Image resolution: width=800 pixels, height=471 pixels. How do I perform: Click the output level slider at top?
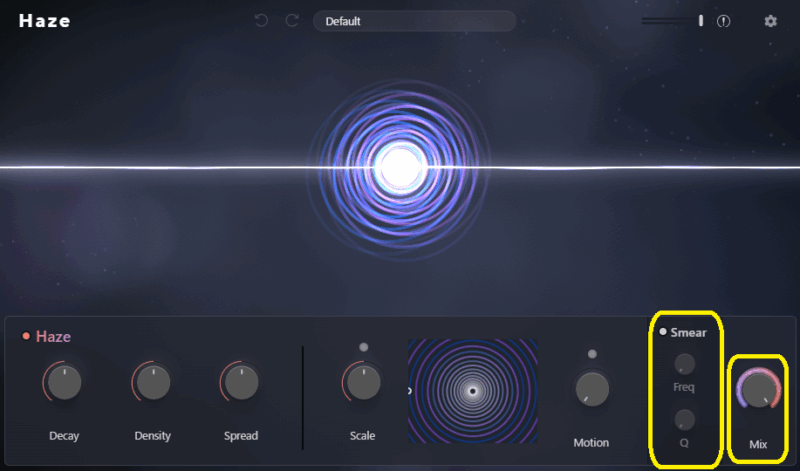coord(673,21)
